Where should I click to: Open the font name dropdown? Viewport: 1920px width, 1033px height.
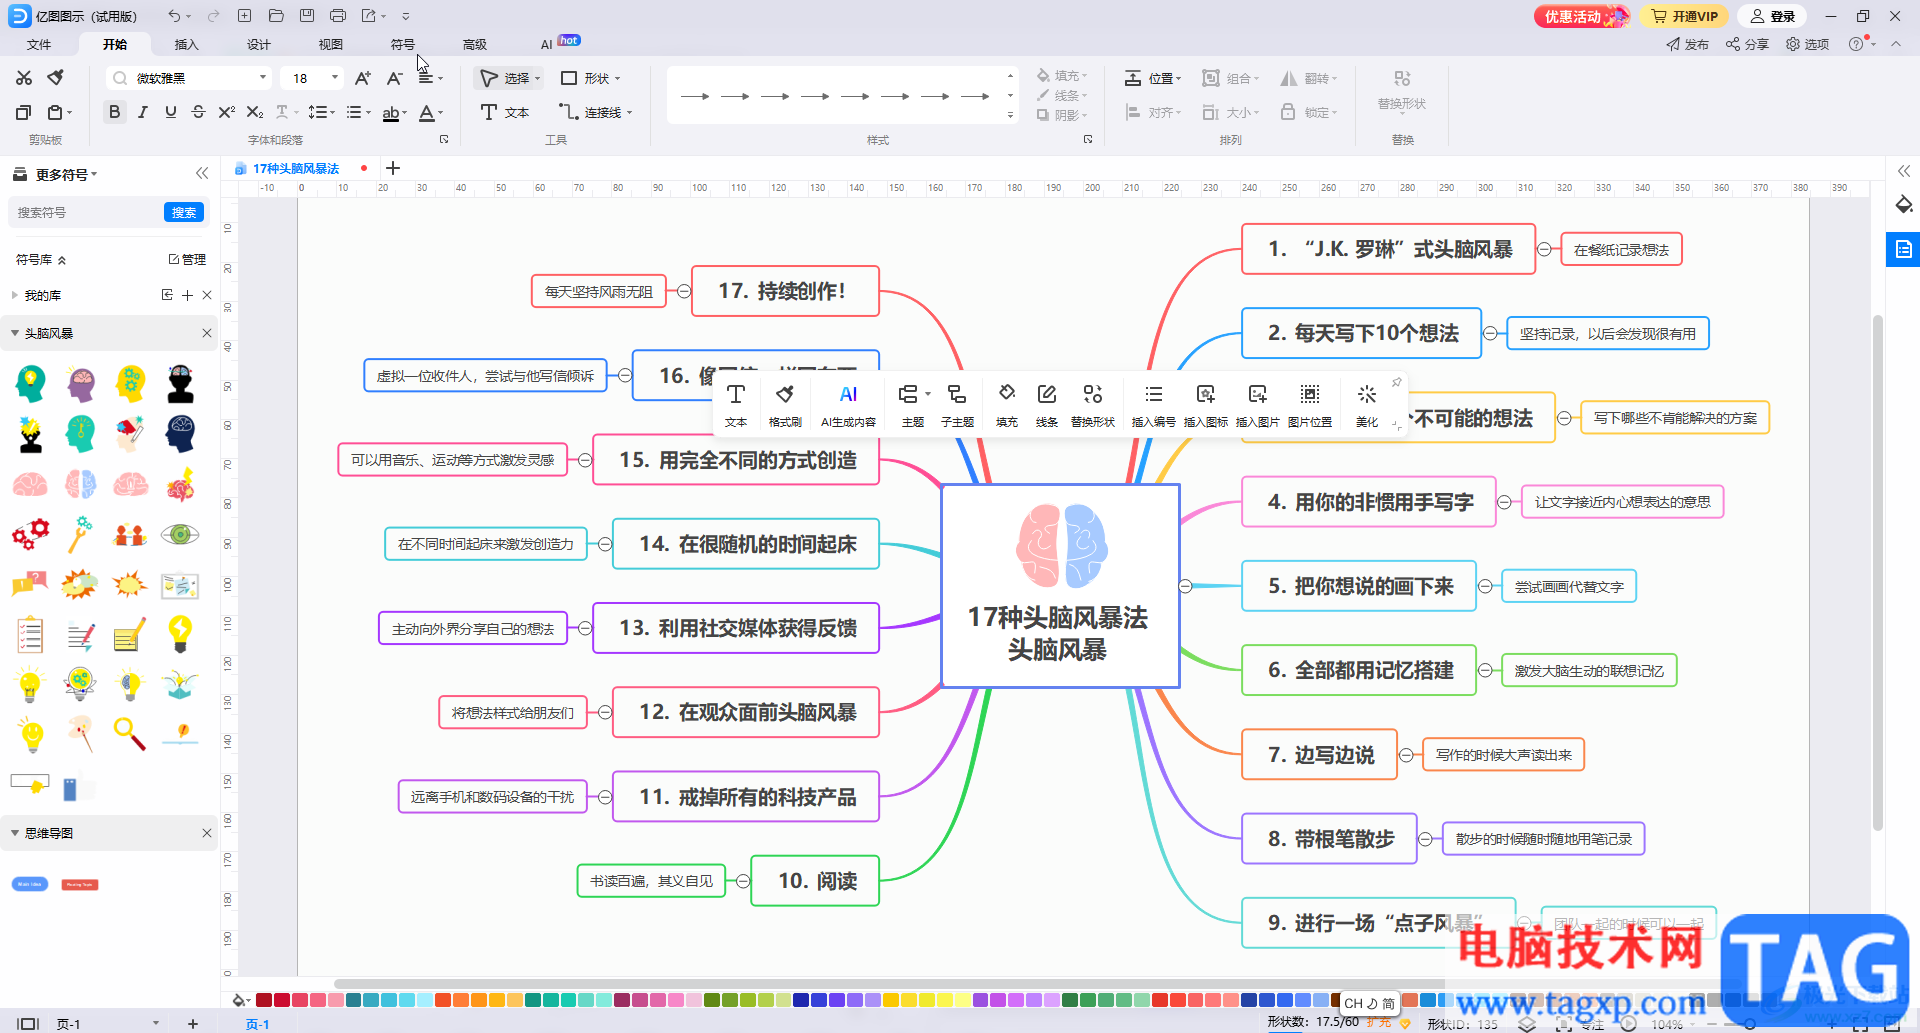pyautogui.click(x=263, y=78)
